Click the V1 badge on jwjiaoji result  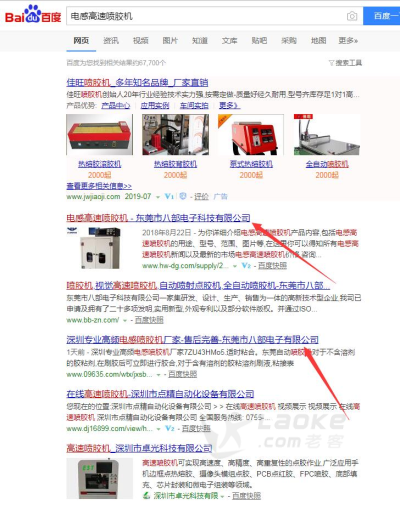(x=169, y=196)
